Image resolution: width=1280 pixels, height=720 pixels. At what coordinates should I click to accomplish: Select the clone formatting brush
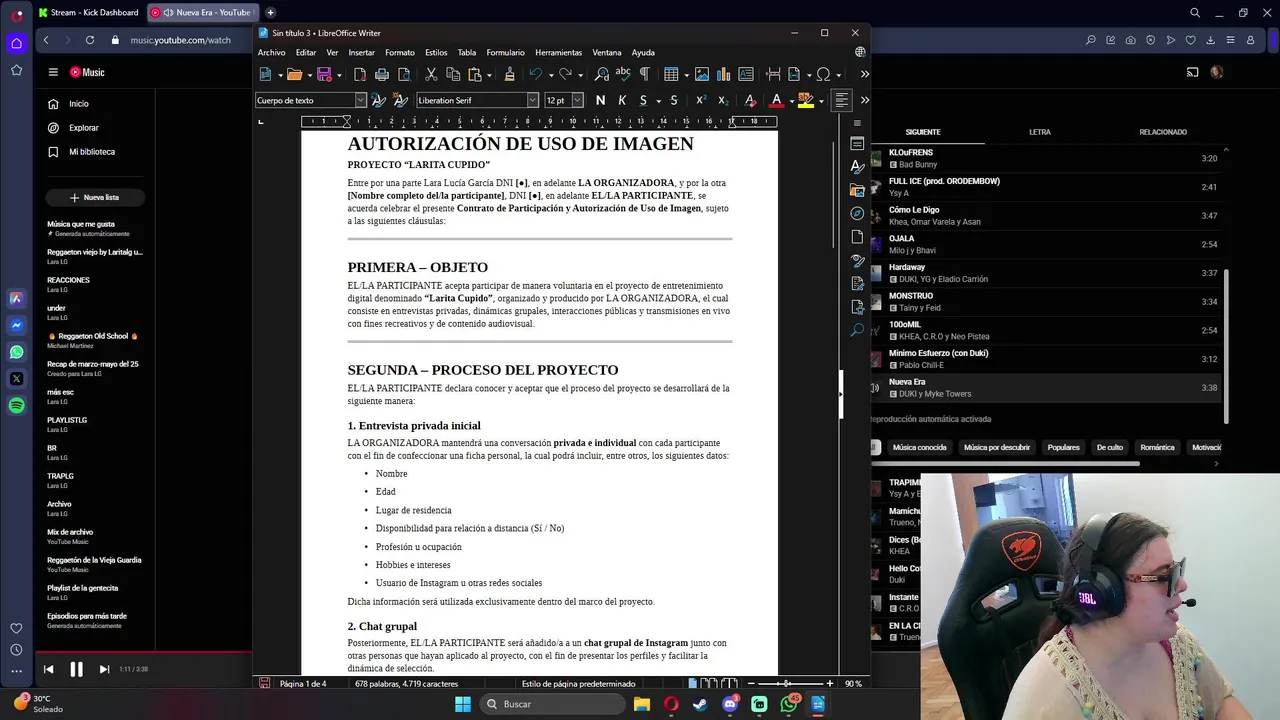(509, 74)
